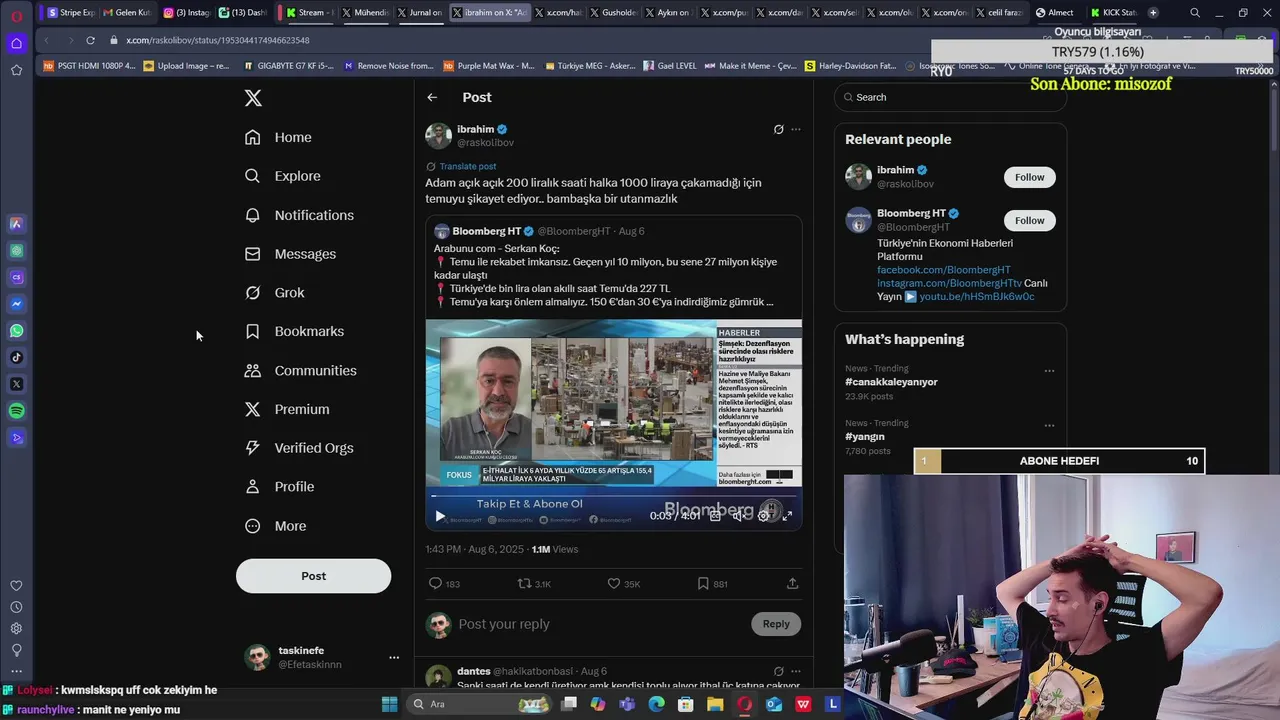Go to Home in X sidebar
This screenshot has width=1280, height=720.
(x=279, y=137)
